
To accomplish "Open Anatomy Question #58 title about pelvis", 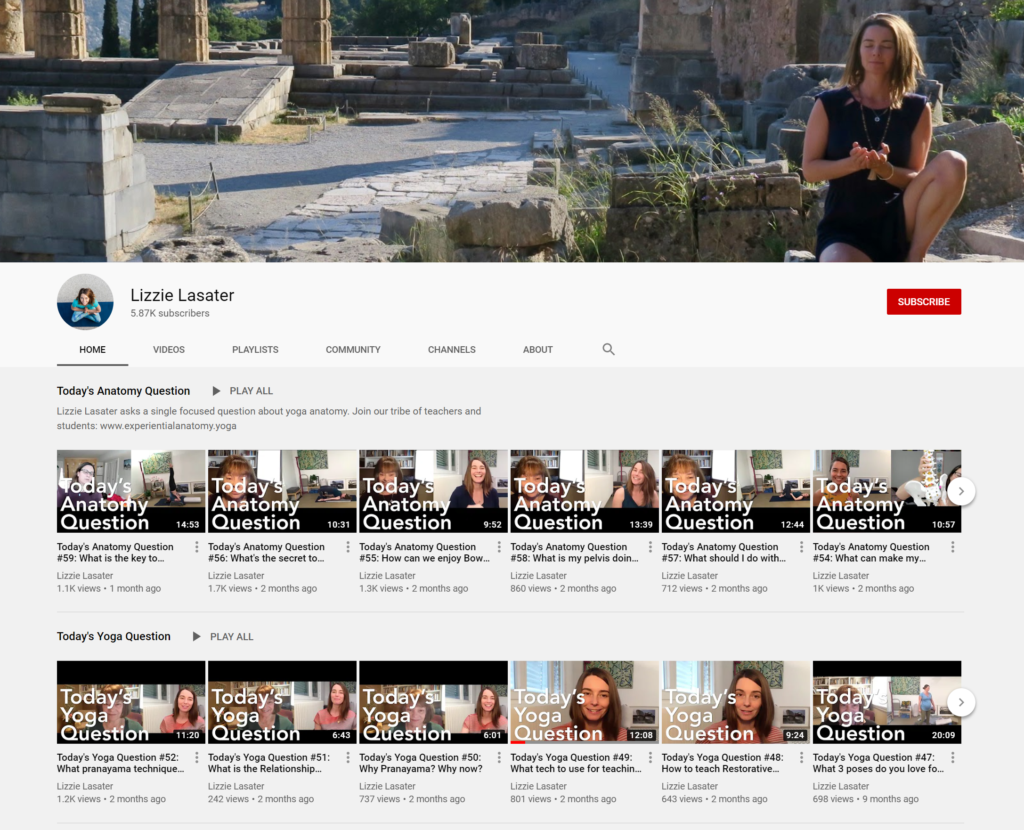I will pyautogui.click(x=575, y=552).
